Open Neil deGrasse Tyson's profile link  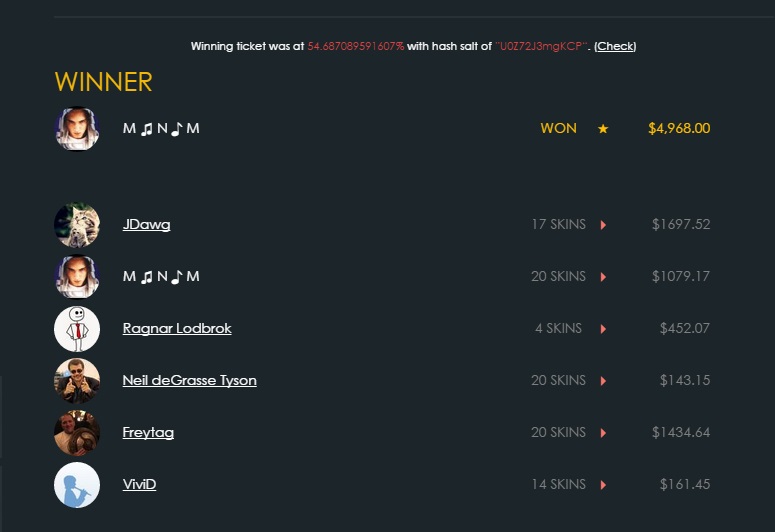click(x=189, y=381)
